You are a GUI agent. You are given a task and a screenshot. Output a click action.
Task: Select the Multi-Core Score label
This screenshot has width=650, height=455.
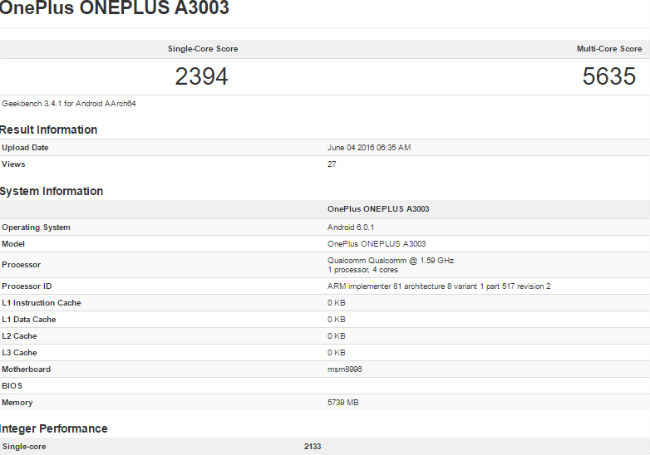609,49
